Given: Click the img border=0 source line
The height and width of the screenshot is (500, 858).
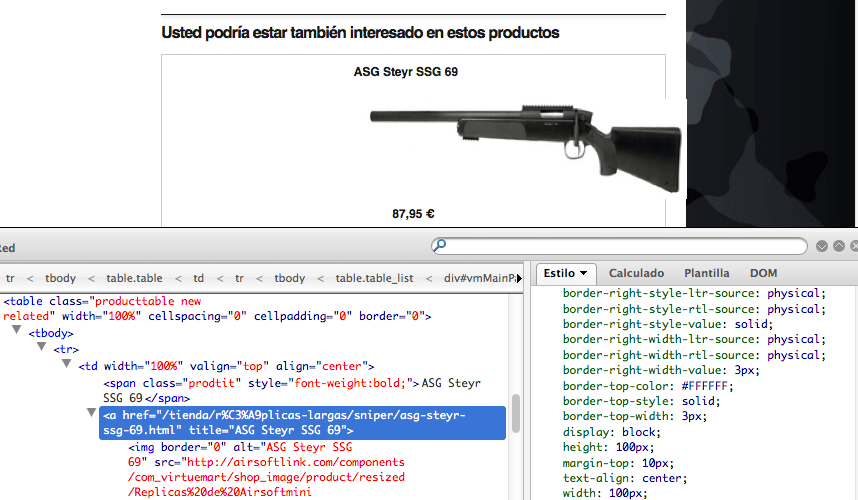Looking at the screenshot, I should (x=266, y=469).
